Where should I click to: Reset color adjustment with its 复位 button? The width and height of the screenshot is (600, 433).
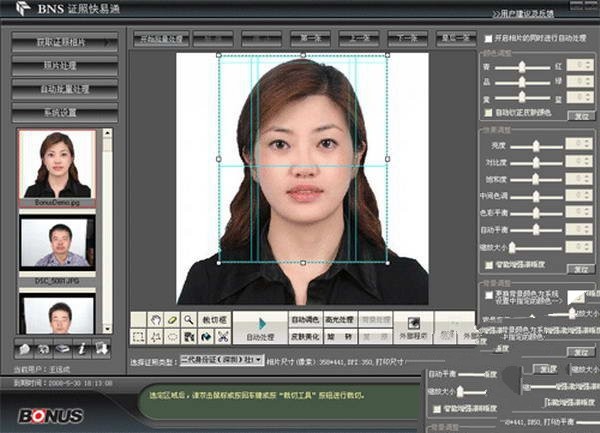pos(581,116)
